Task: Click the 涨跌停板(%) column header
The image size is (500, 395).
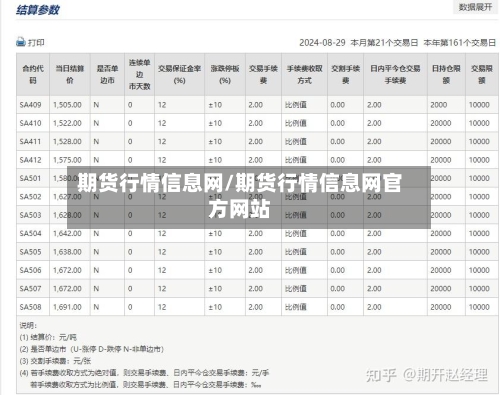Action: tap(225, 74)
